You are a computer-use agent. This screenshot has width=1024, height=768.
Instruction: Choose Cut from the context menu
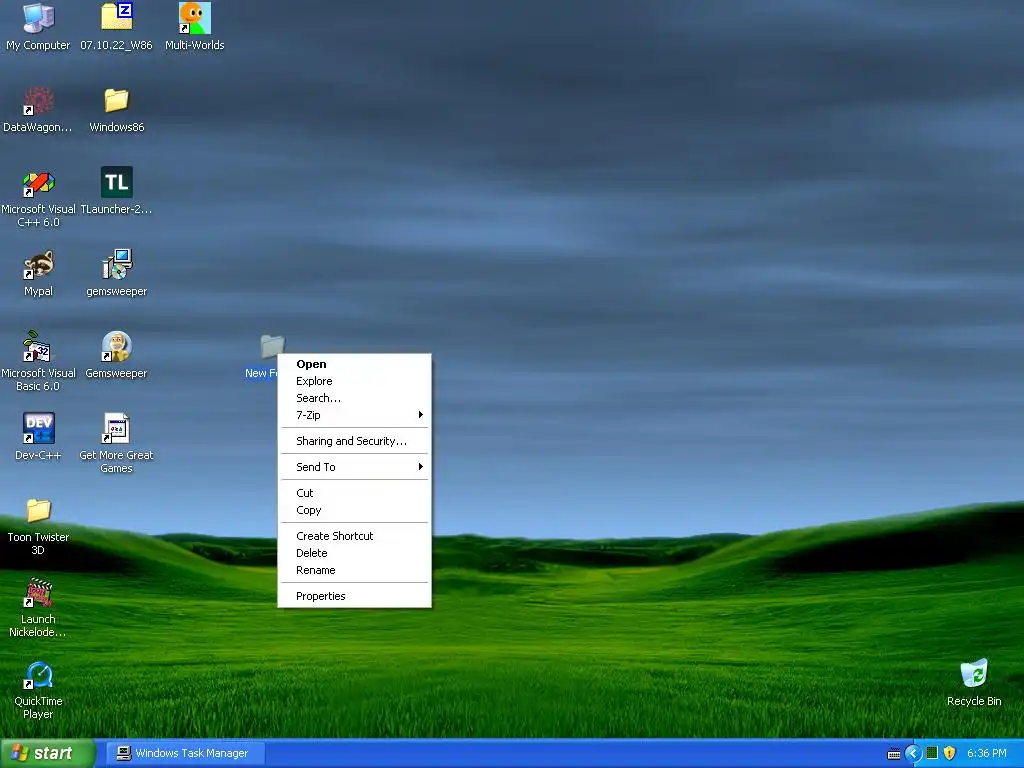355,493
